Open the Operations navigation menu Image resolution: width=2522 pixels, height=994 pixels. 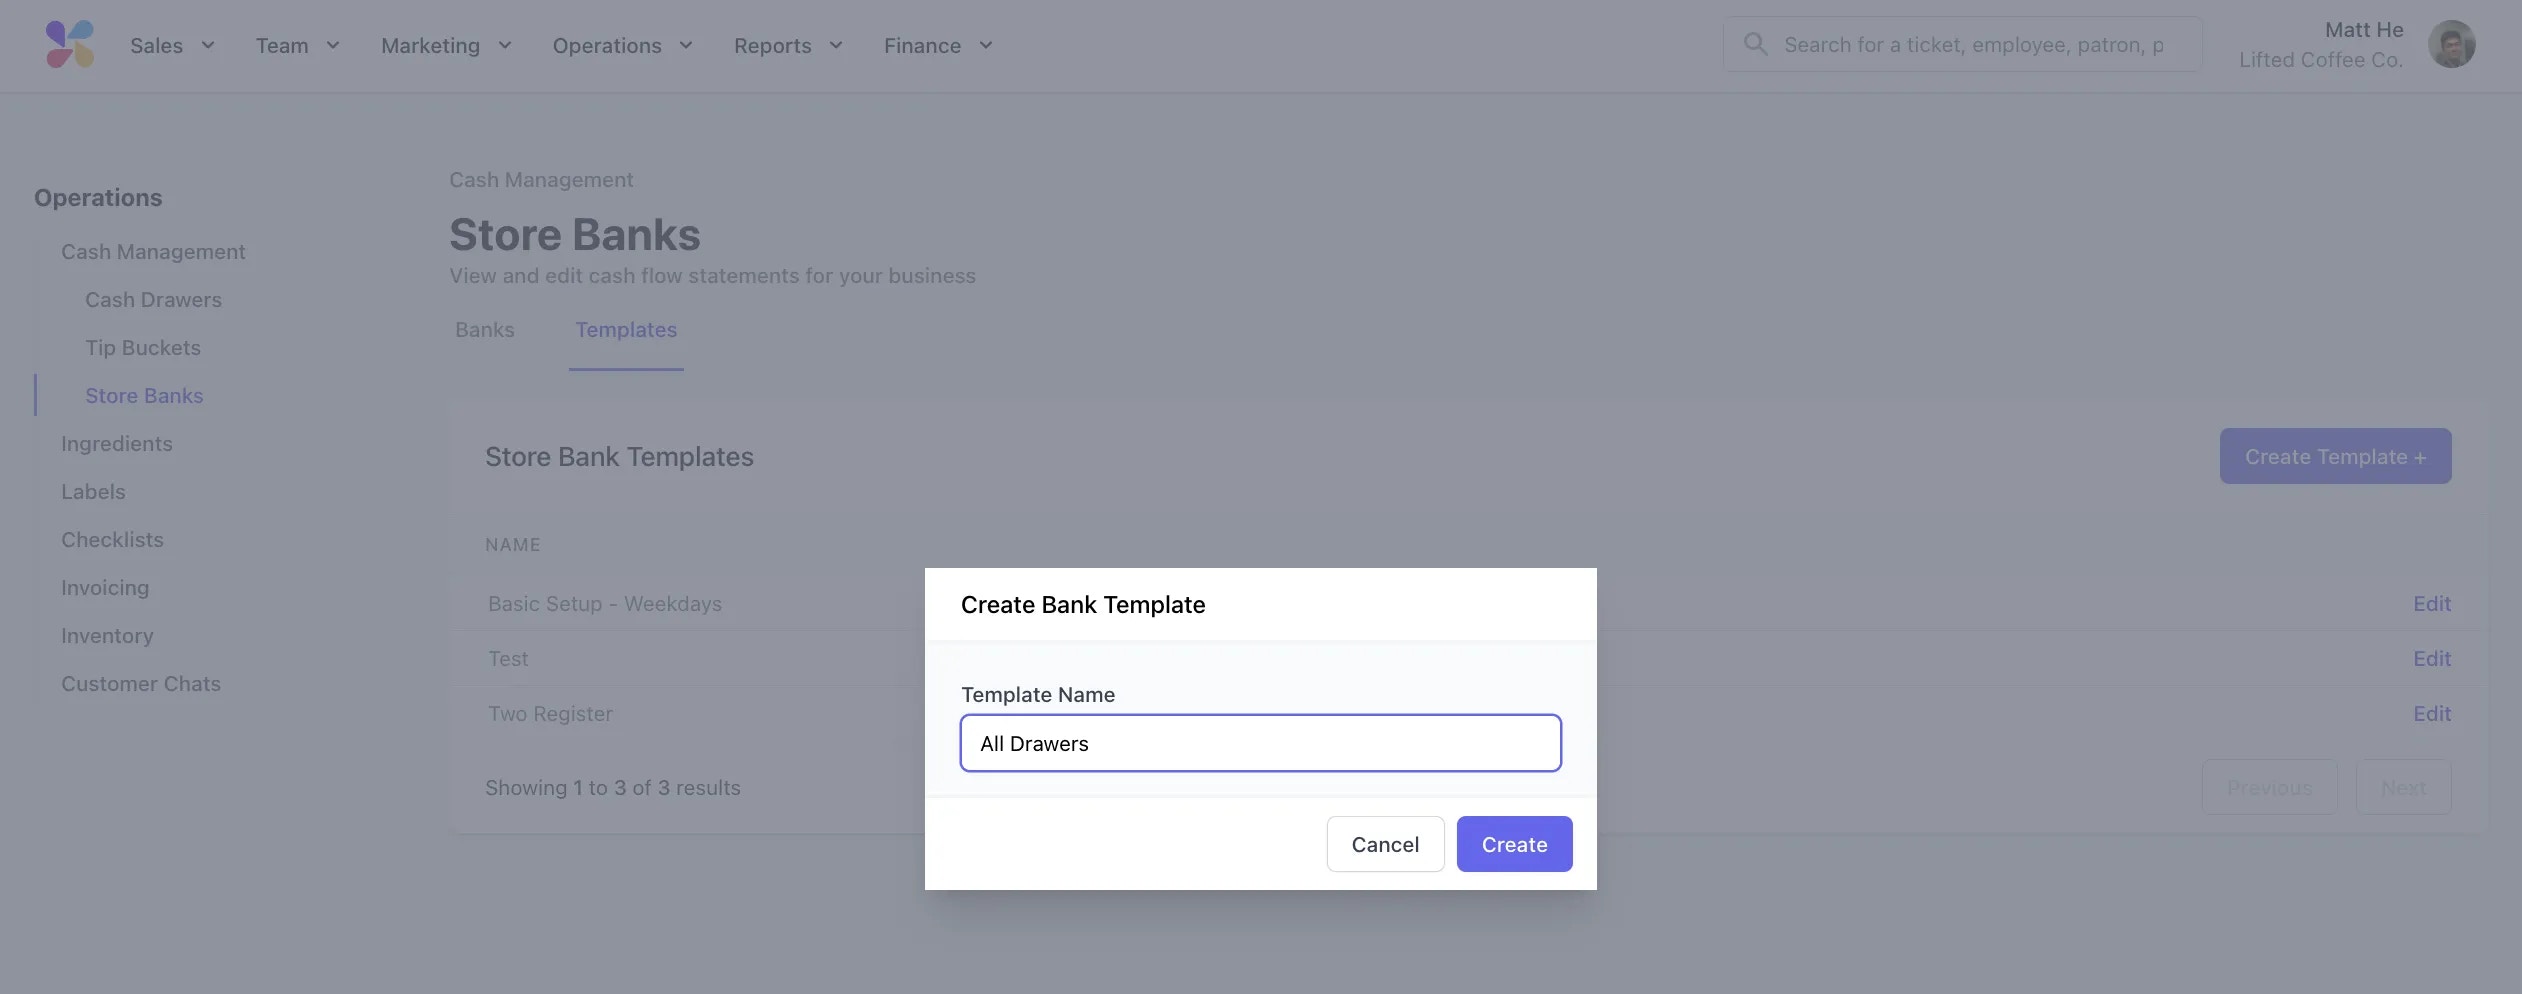[623, 45]
